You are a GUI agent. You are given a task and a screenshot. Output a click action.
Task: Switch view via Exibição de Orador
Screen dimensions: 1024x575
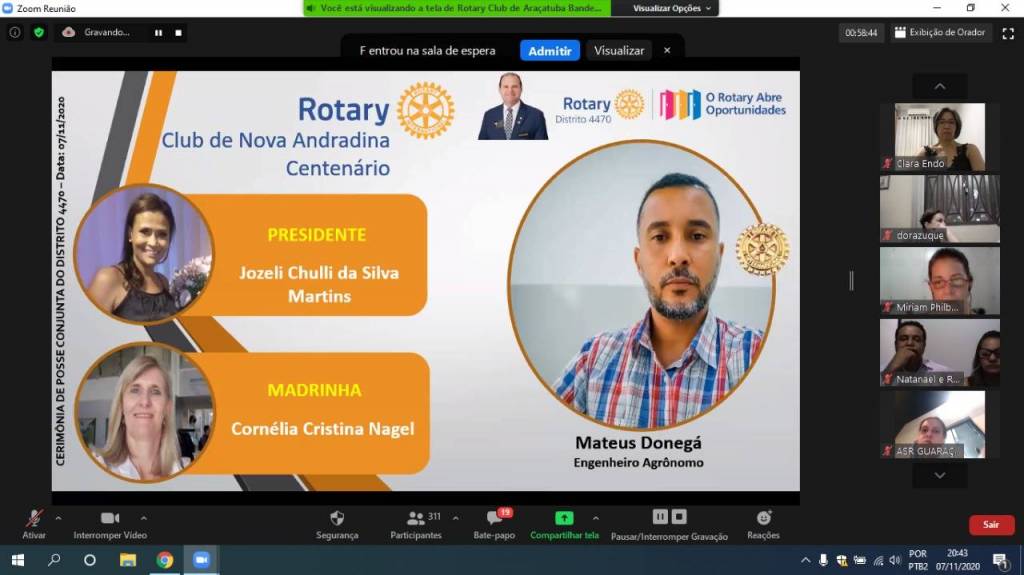coord(939,33)
